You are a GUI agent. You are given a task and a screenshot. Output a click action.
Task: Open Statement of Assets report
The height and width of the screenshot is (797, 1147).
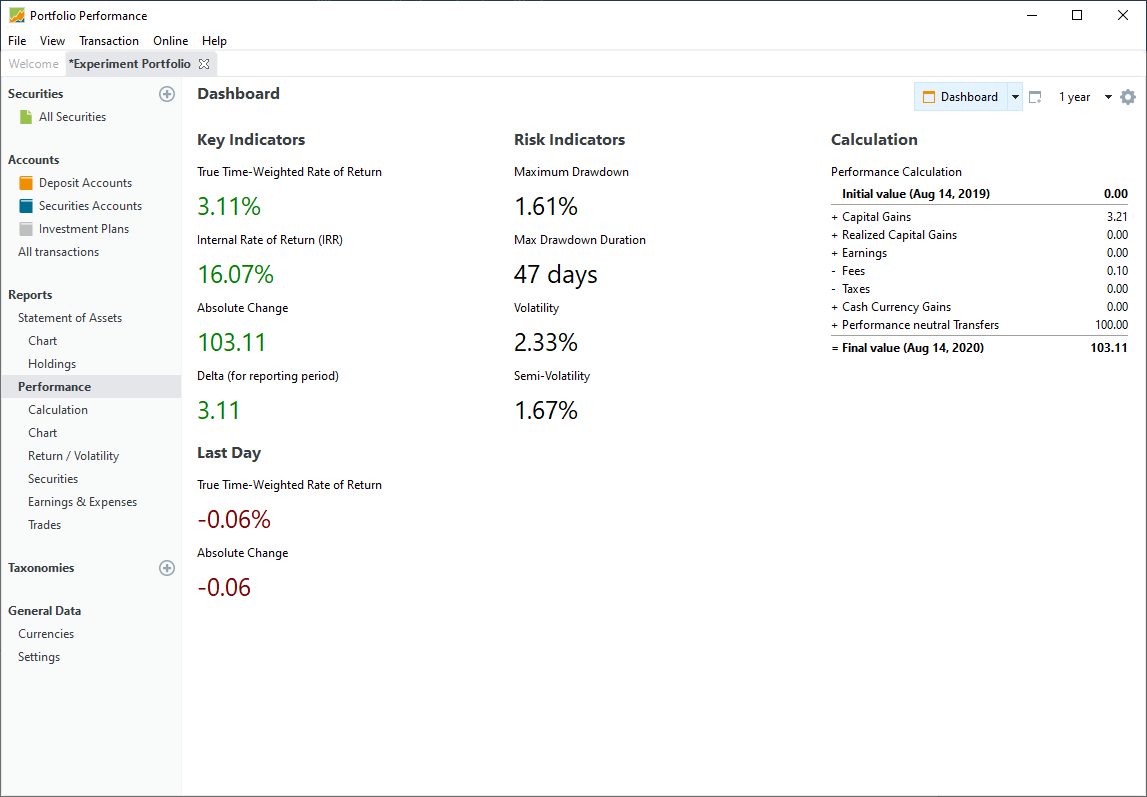[x=69, y=318]
